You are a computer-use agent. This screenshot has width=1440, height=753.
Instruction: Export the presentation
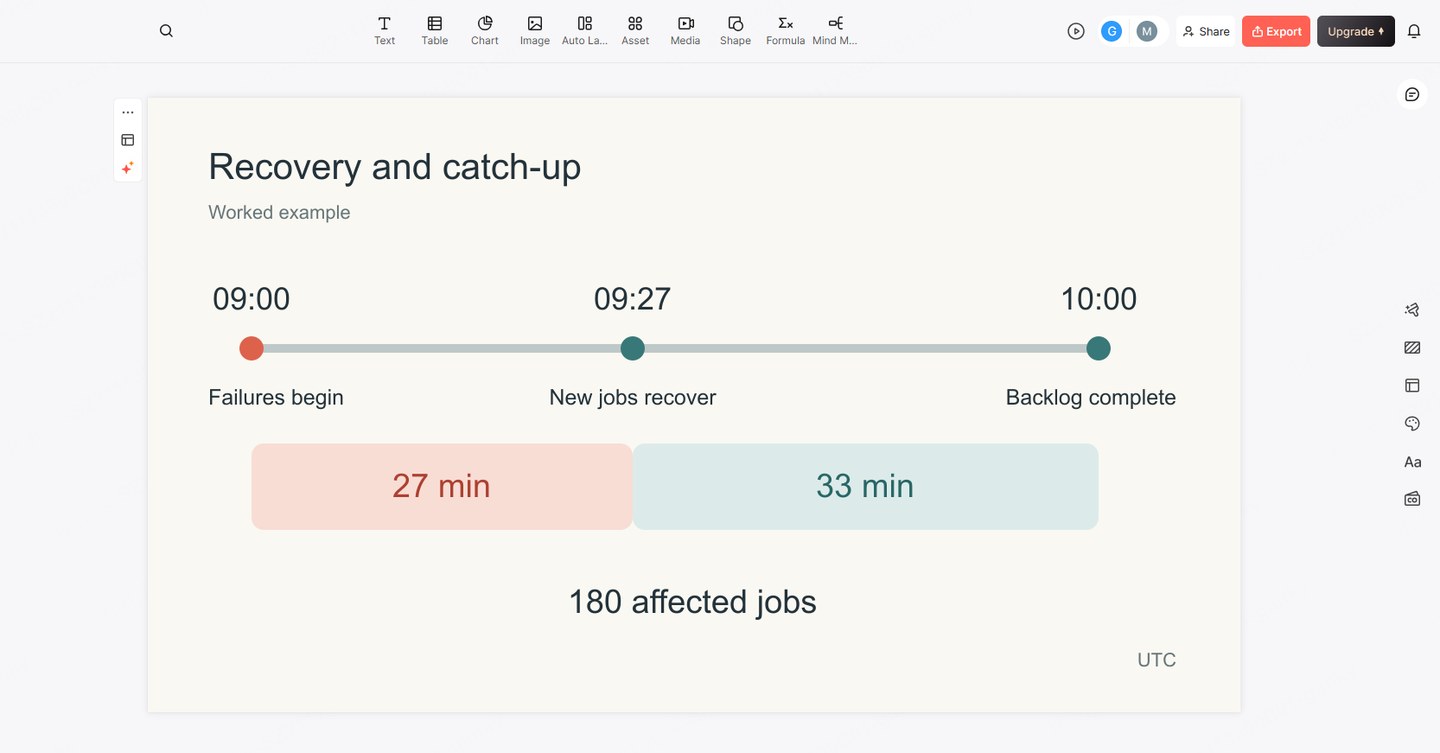pos(1276,31)
